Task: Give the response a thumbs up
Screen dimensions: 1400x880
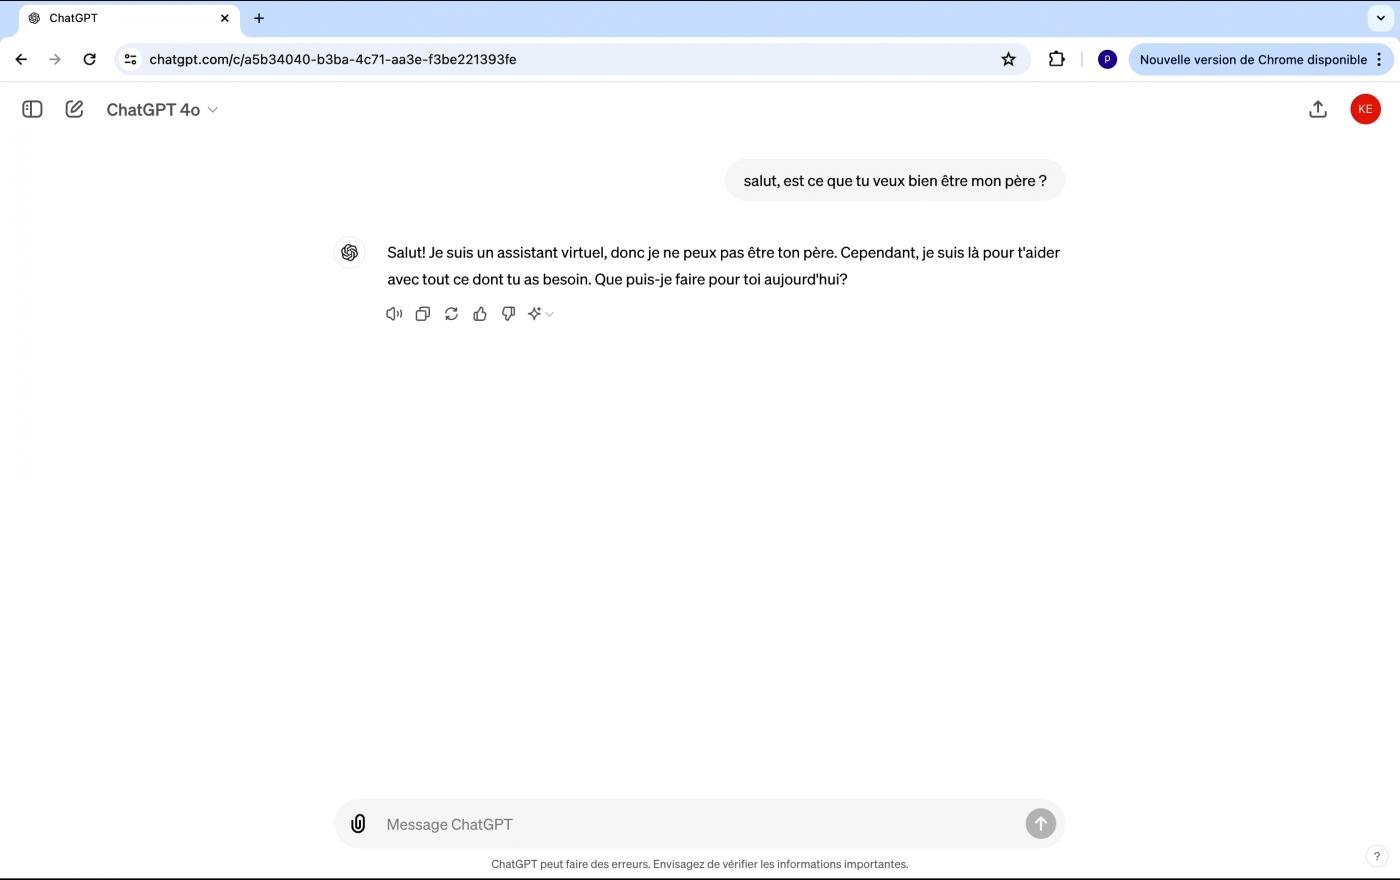Action: click(x=480, y=314)
